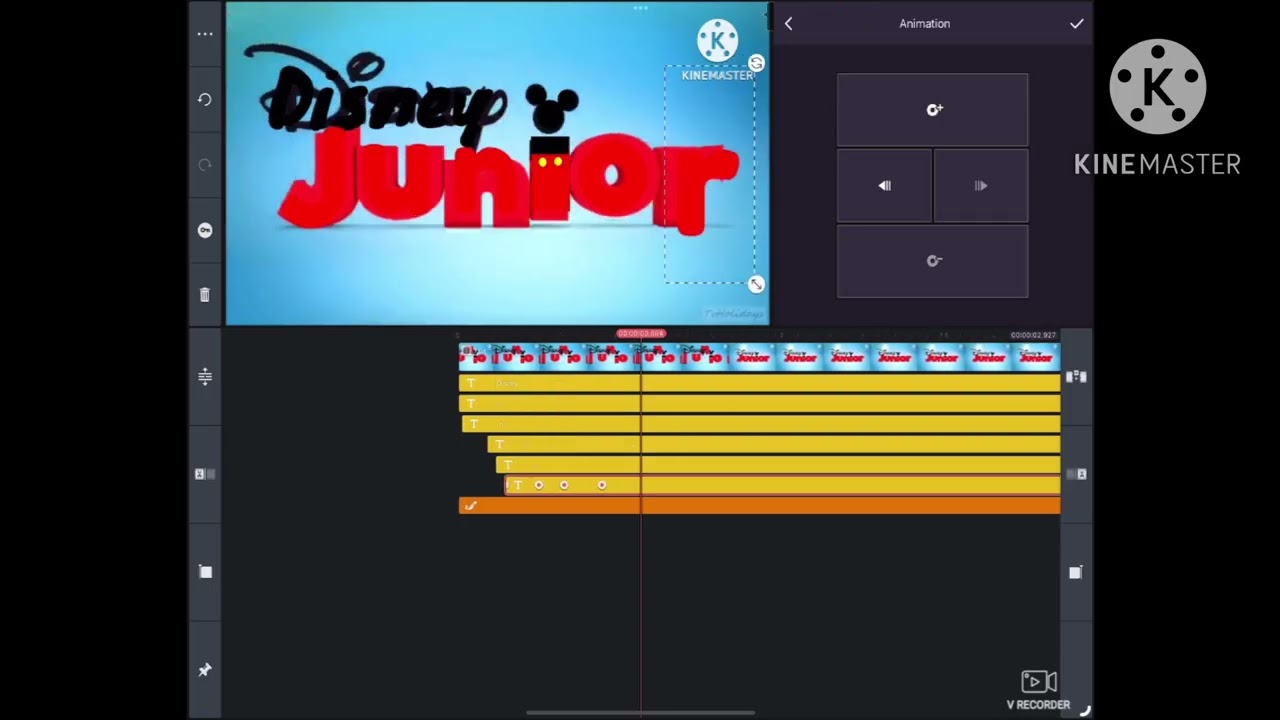This screenshot has width=1280, height=720.
Task: Click the total duration 00:00:02.927 text
Action: (1033, 335)
